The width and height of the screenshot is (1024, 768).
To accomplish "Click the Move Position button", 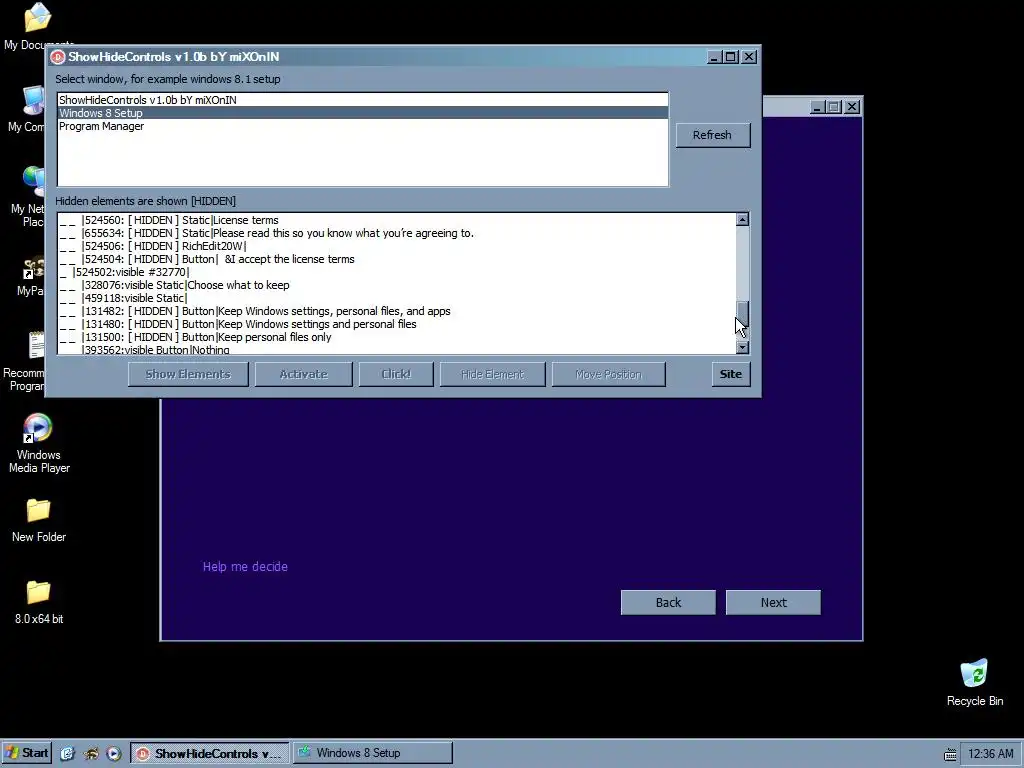I will click(609, 374).
